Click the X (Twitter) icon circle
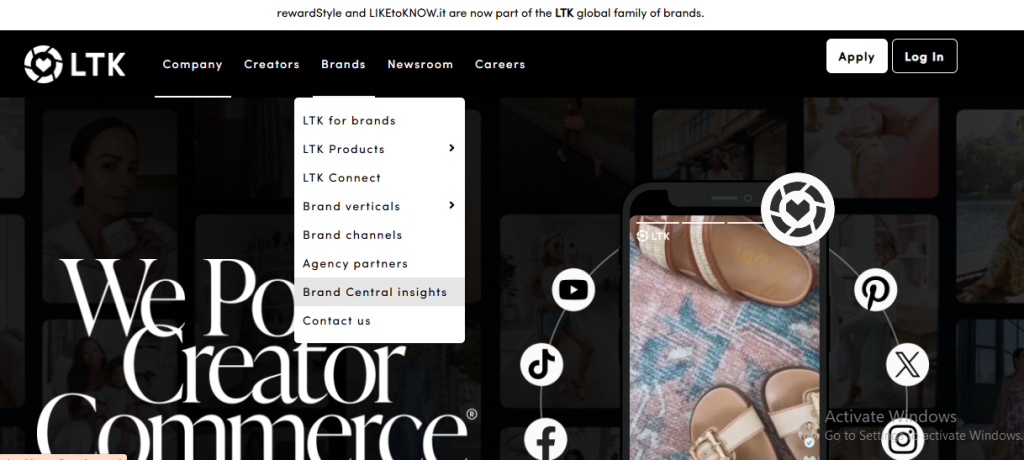 coord(906,364)
